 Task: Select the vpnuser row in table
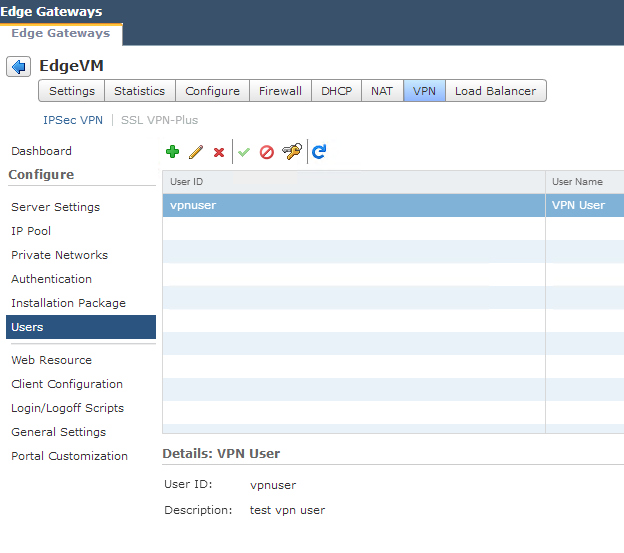[x=353, y=205]
